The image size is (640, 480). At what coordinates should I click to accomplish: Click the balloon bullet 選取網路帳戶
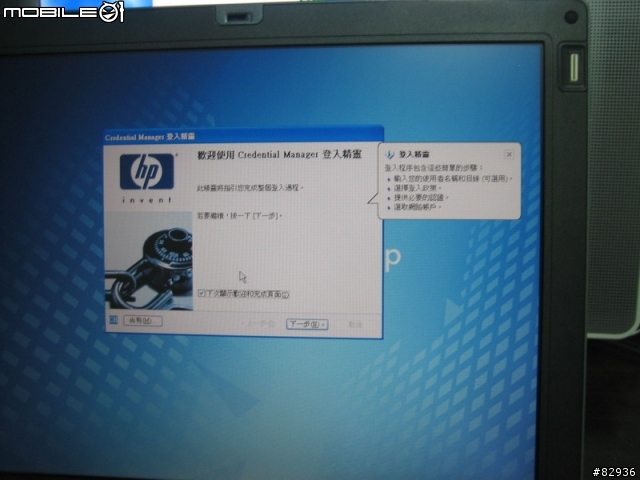click(x=418, y=207)
